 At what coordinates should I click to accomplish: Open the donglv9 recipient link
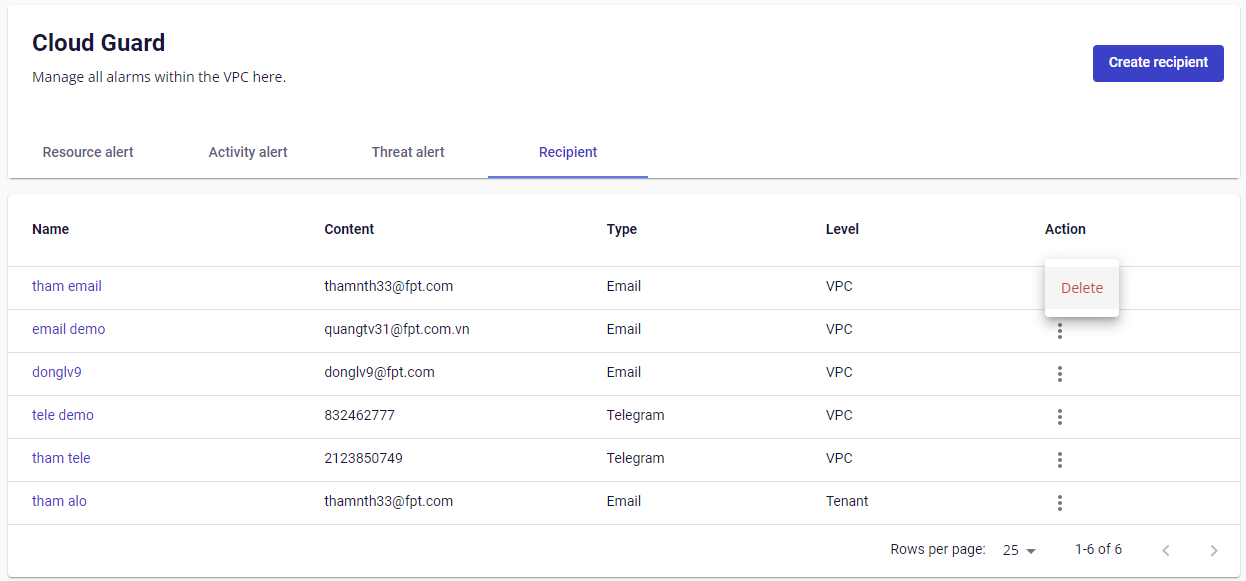pyautogui.click(x=57, y=372)
